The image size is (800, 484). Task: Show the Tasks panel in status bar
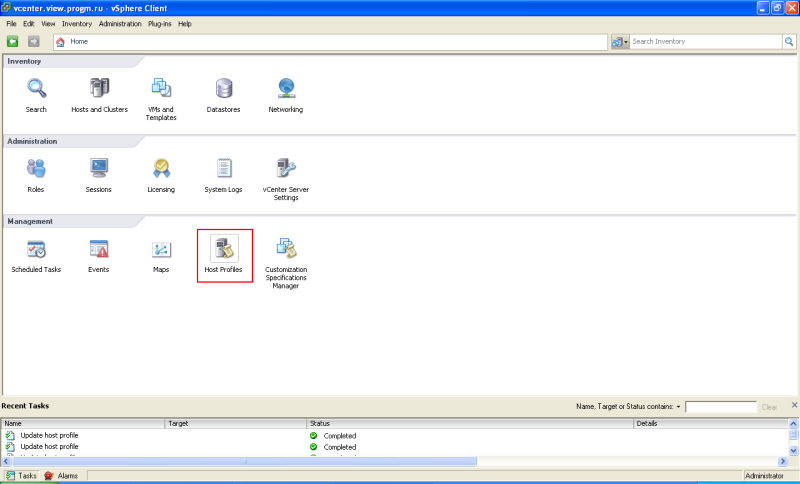coord(21,475)
